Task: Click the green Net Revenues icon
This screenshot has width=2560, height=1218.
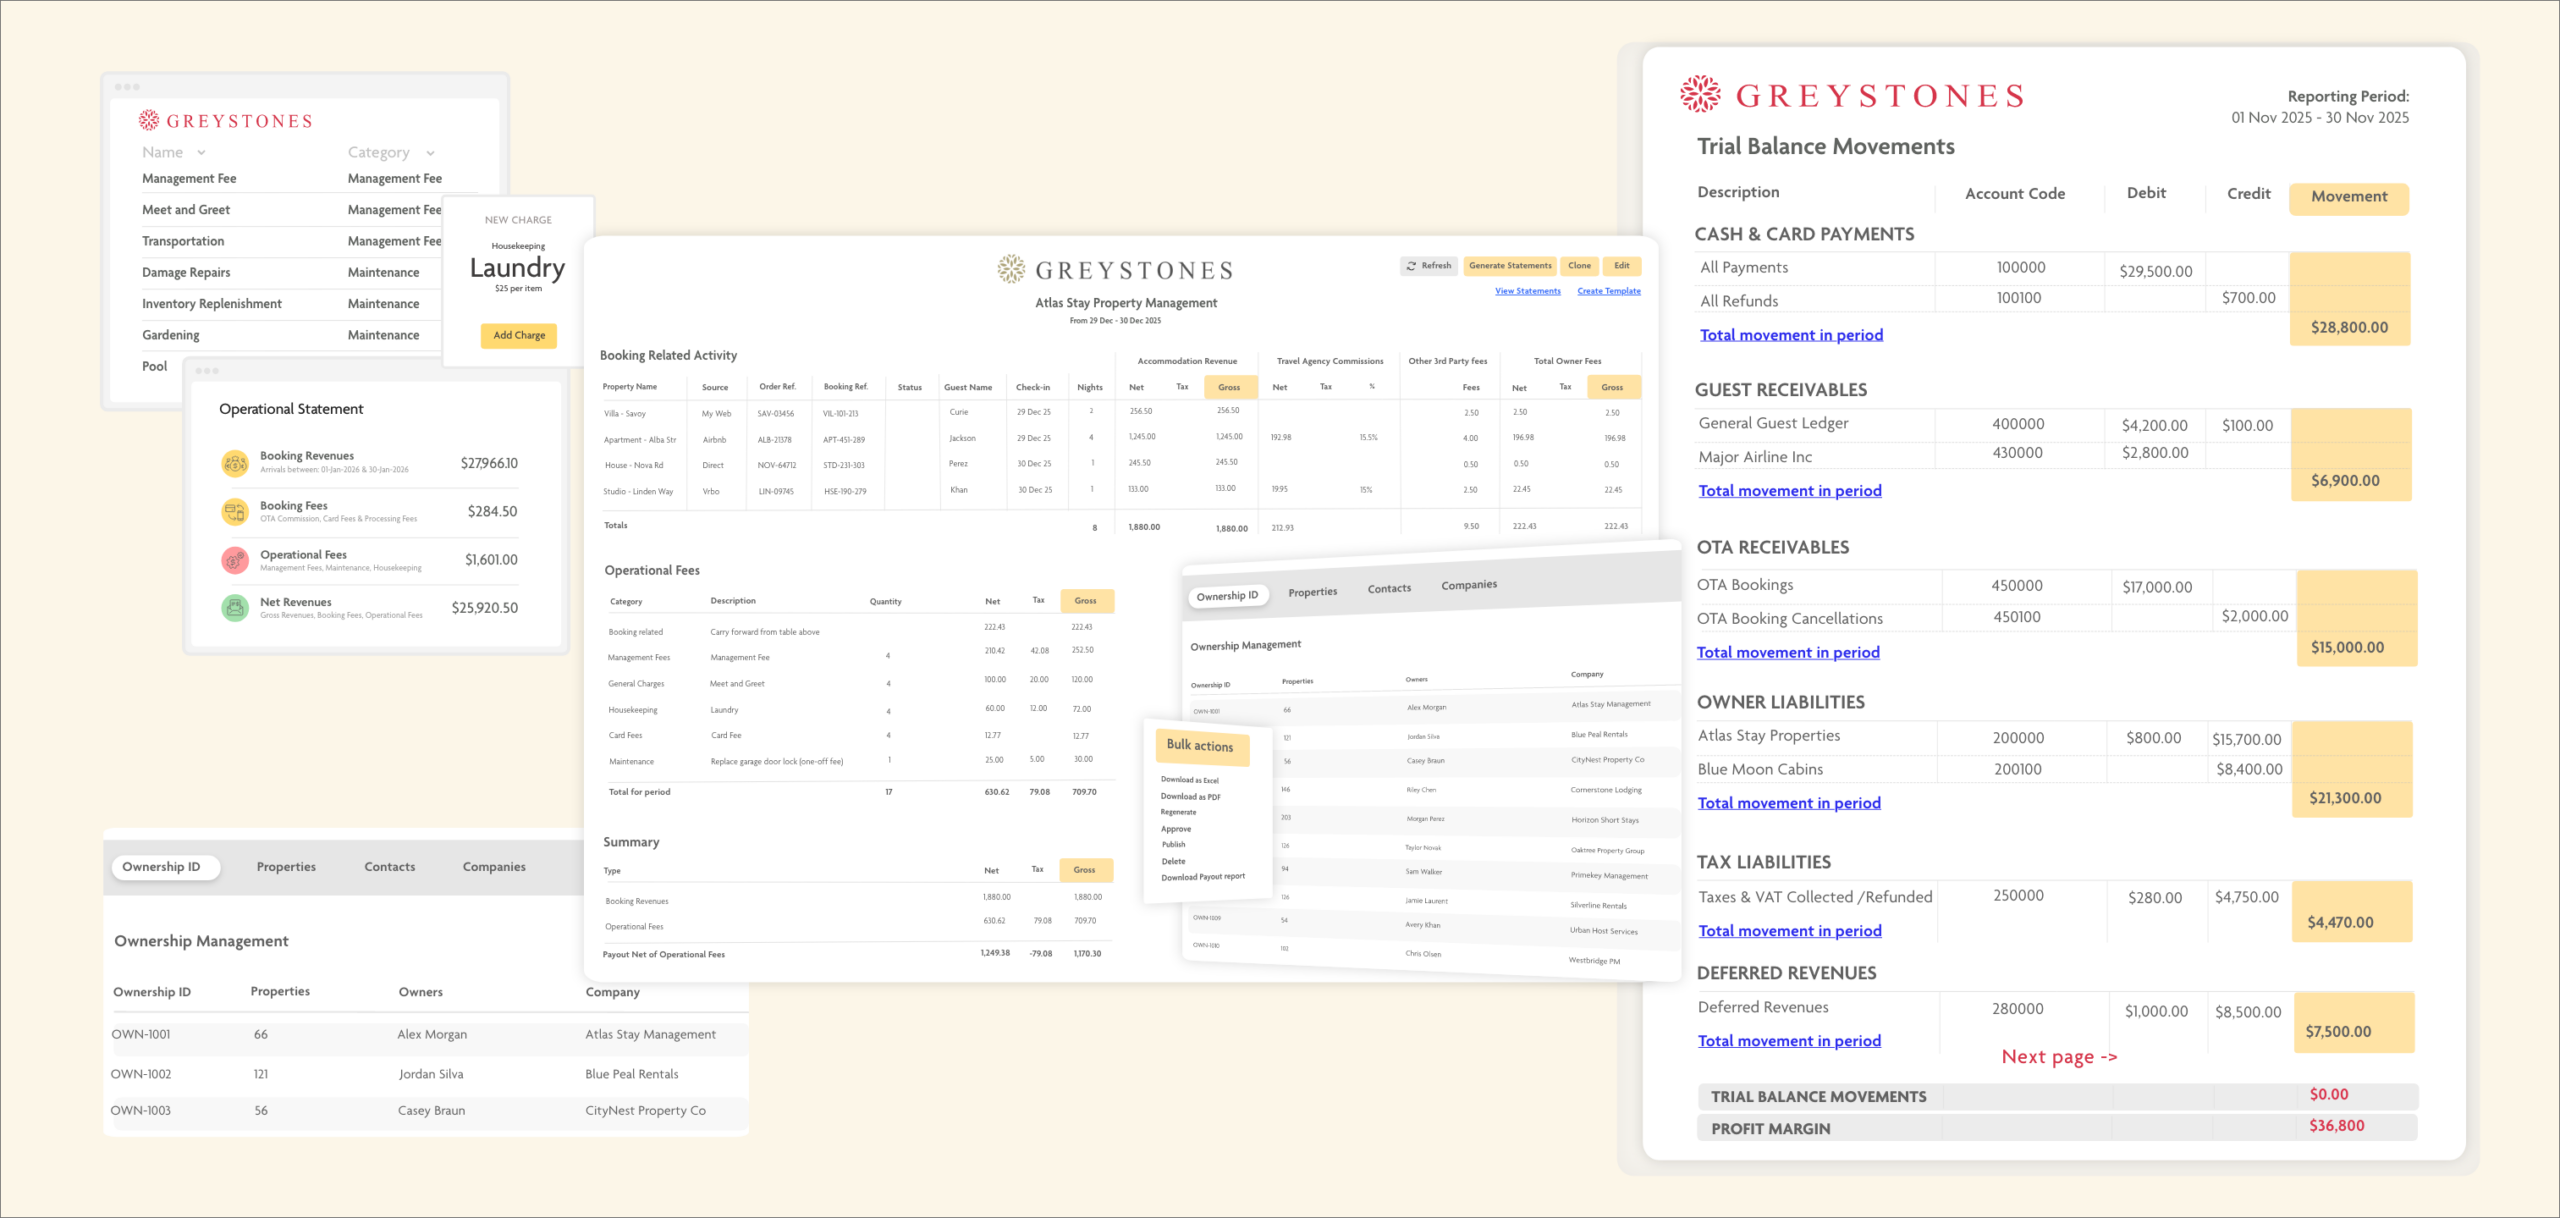Action: pyautogui.click(x=235, y=607)
